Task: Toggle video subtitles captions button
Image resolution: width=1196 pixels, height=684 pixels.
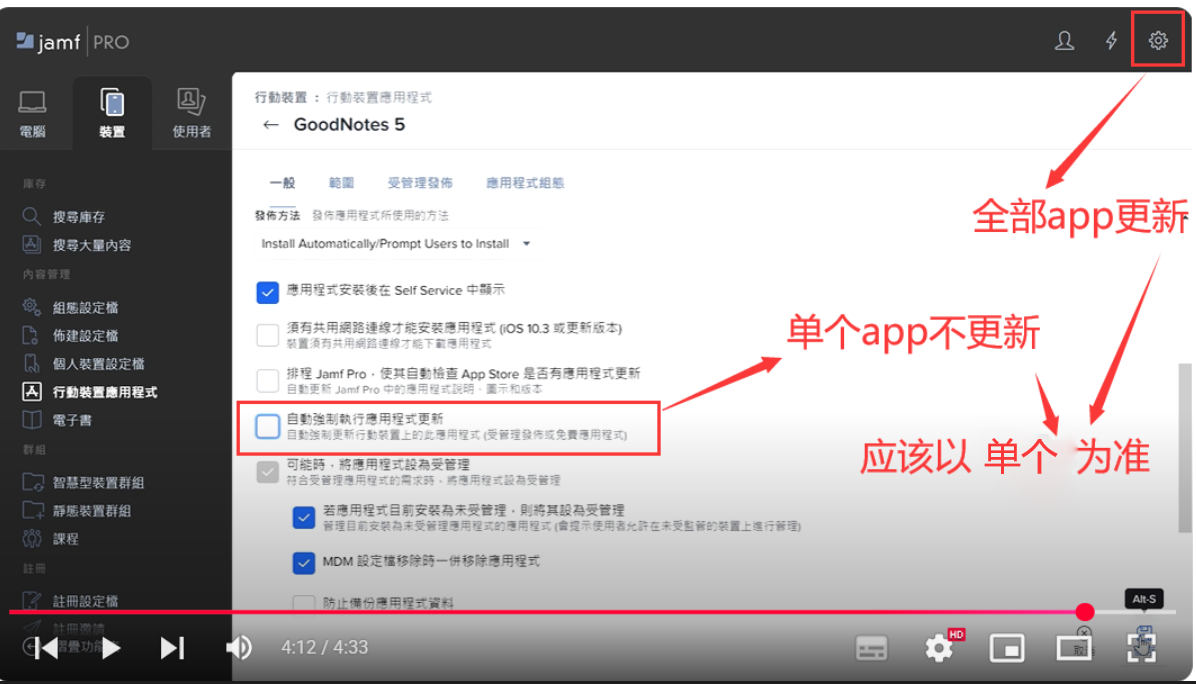Action: point(872,648)
